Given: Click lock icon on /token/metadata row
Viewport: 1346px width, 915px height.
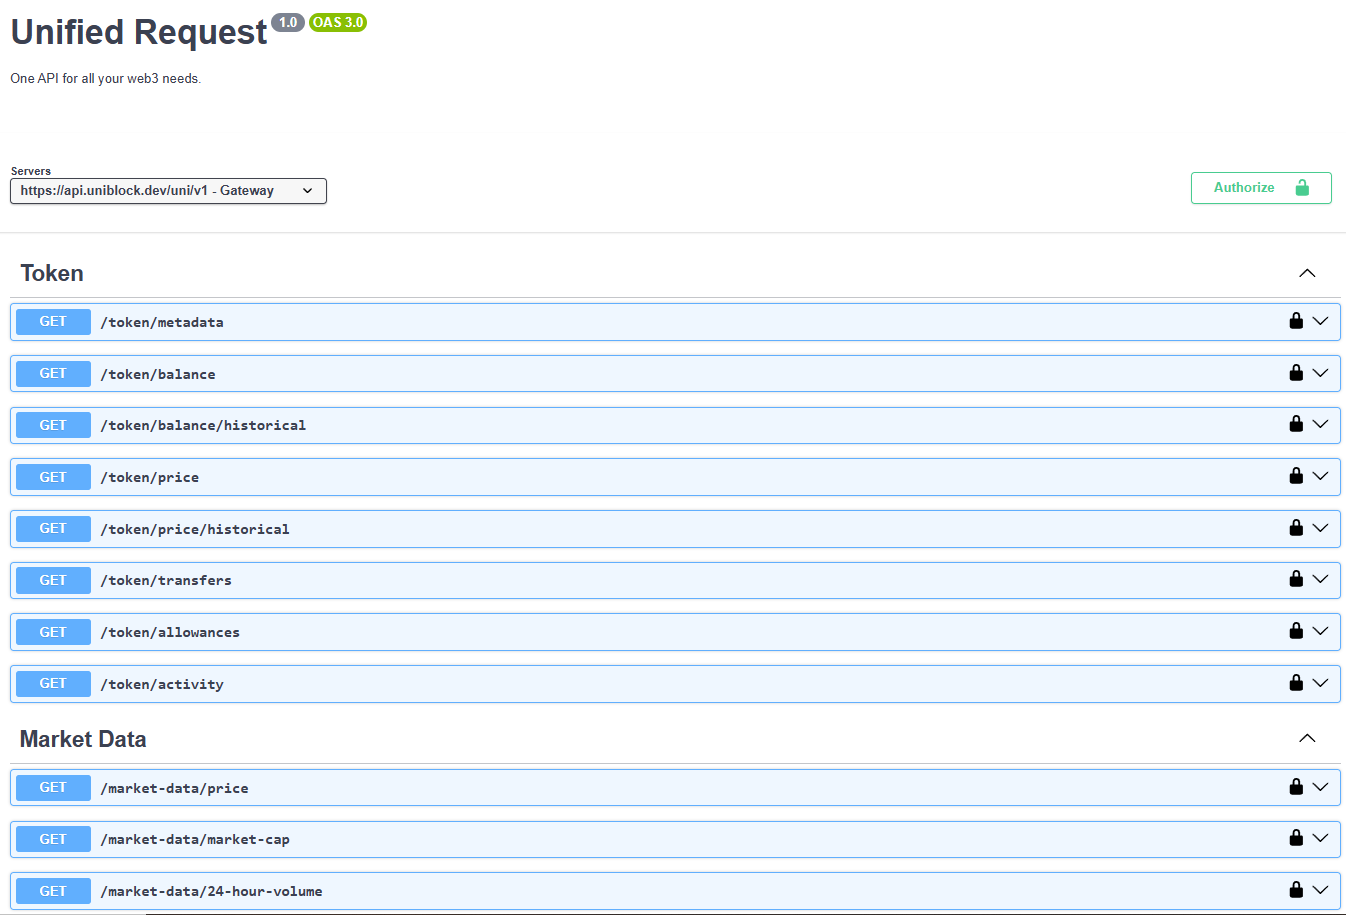Looking at the screenshot, I should pos(1296,321).
